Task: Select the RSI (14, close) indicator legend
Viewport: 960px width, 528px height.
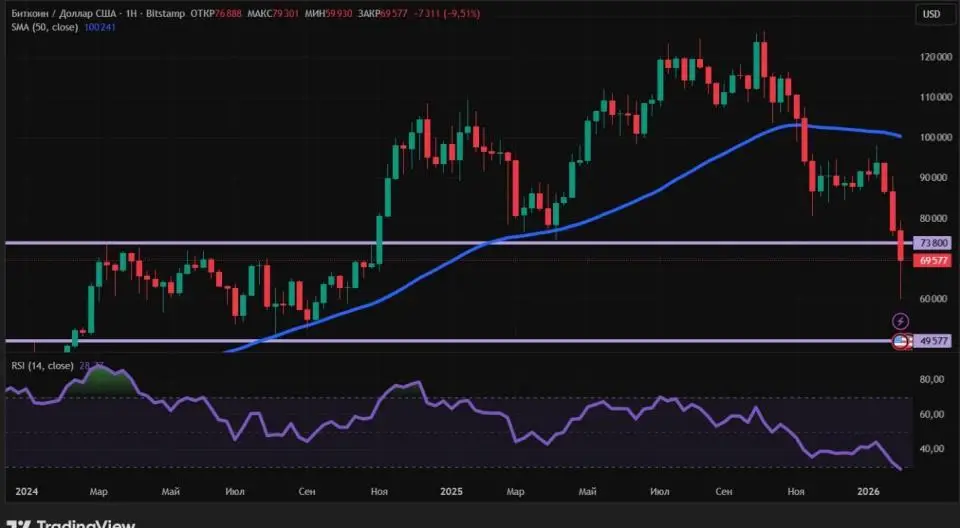Action: click(x=40, y=365)
